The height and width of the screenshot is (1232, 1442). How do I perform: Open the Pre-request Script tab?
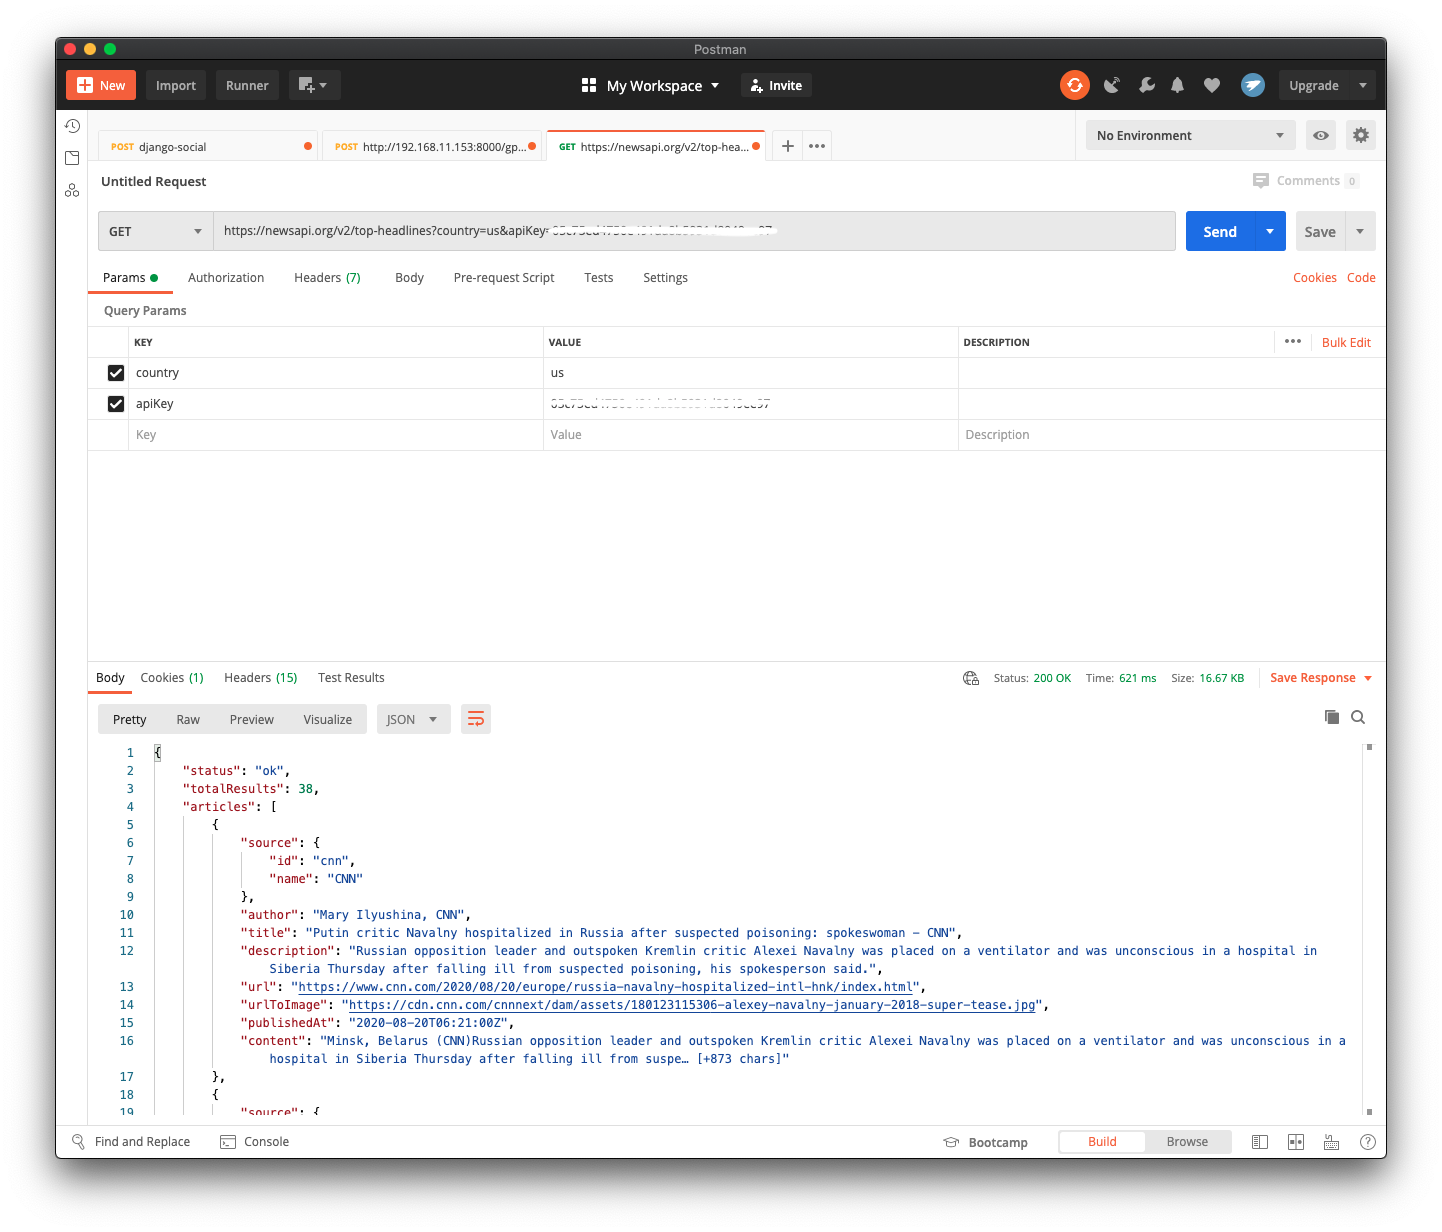pos(504,278)
